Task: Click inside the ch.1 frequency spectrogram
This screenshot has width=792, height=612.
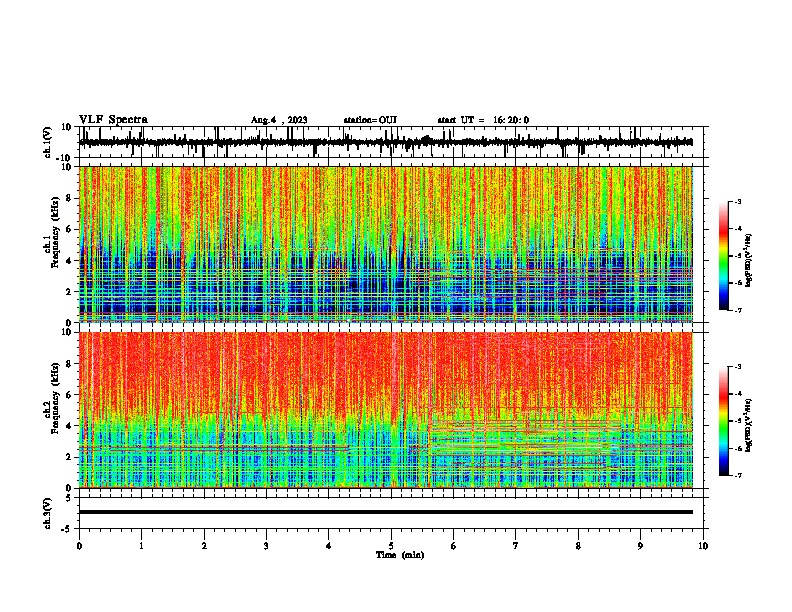Action: click(385, 244)
